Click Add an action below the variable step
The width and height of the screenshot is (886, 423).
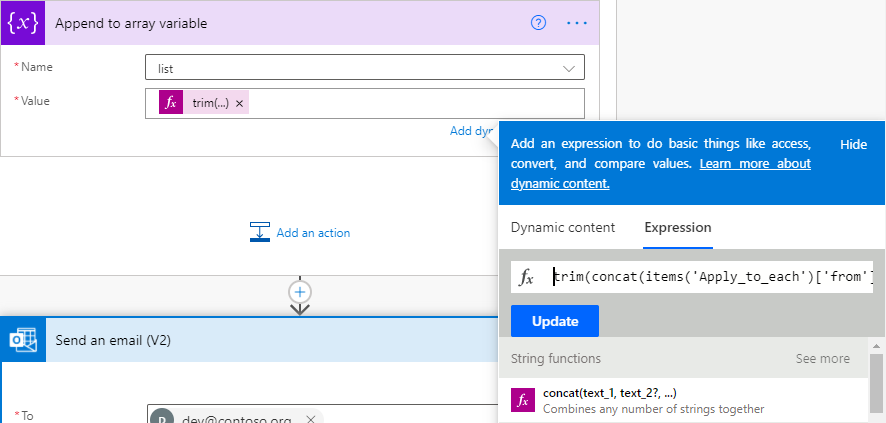tap(300, 233)
